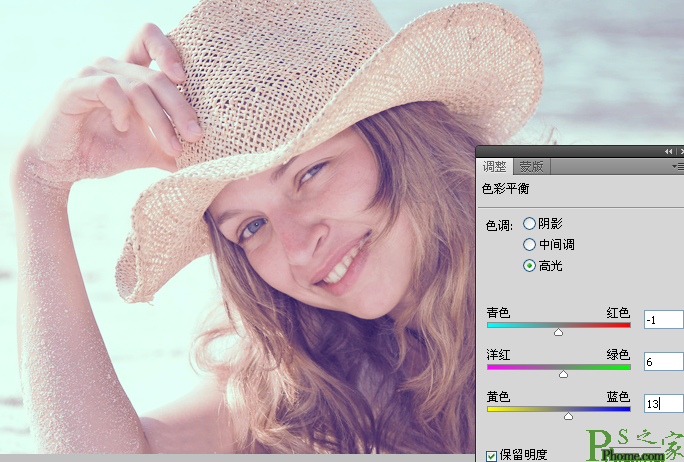Click the 黄色-蓝色 slider handle

tap(568, 417)
